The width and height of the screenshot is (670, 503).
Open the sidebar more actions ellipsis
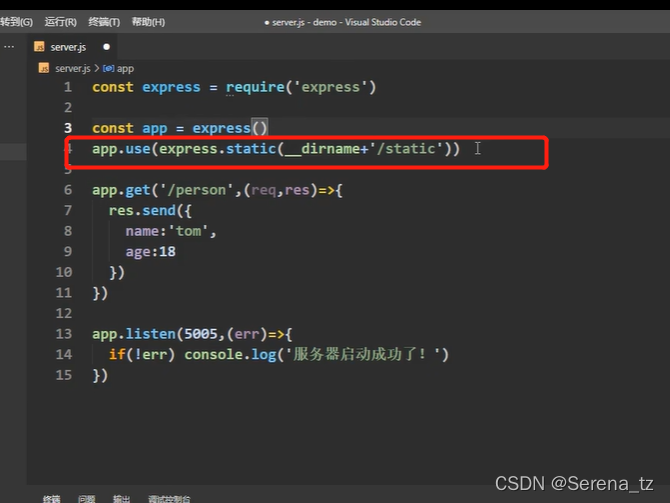coord(9,47)
